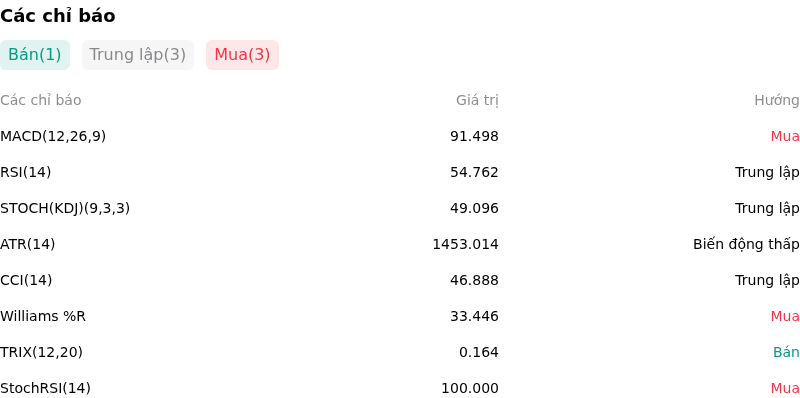Click the StochRSI value 100.000
This screenshot has height=398, width=800.
pyautogui.click(x=470, y=388)
